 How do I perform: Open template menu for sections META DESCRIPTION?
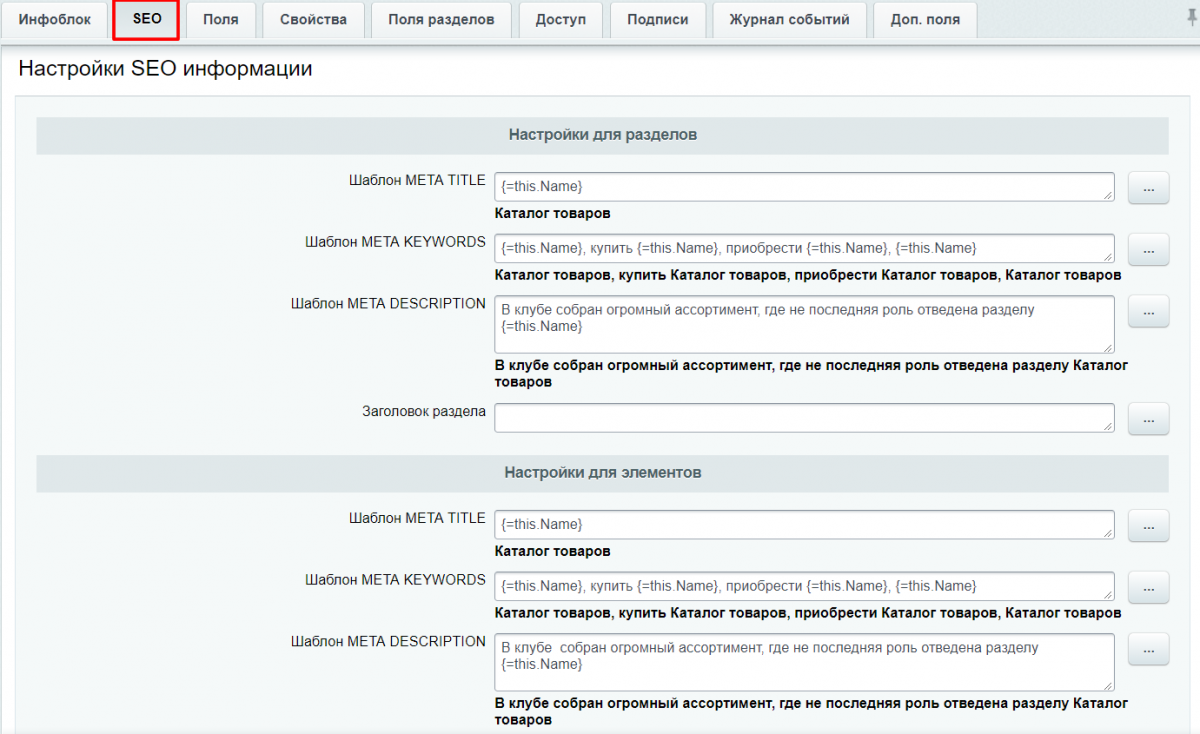point(1148,311)
